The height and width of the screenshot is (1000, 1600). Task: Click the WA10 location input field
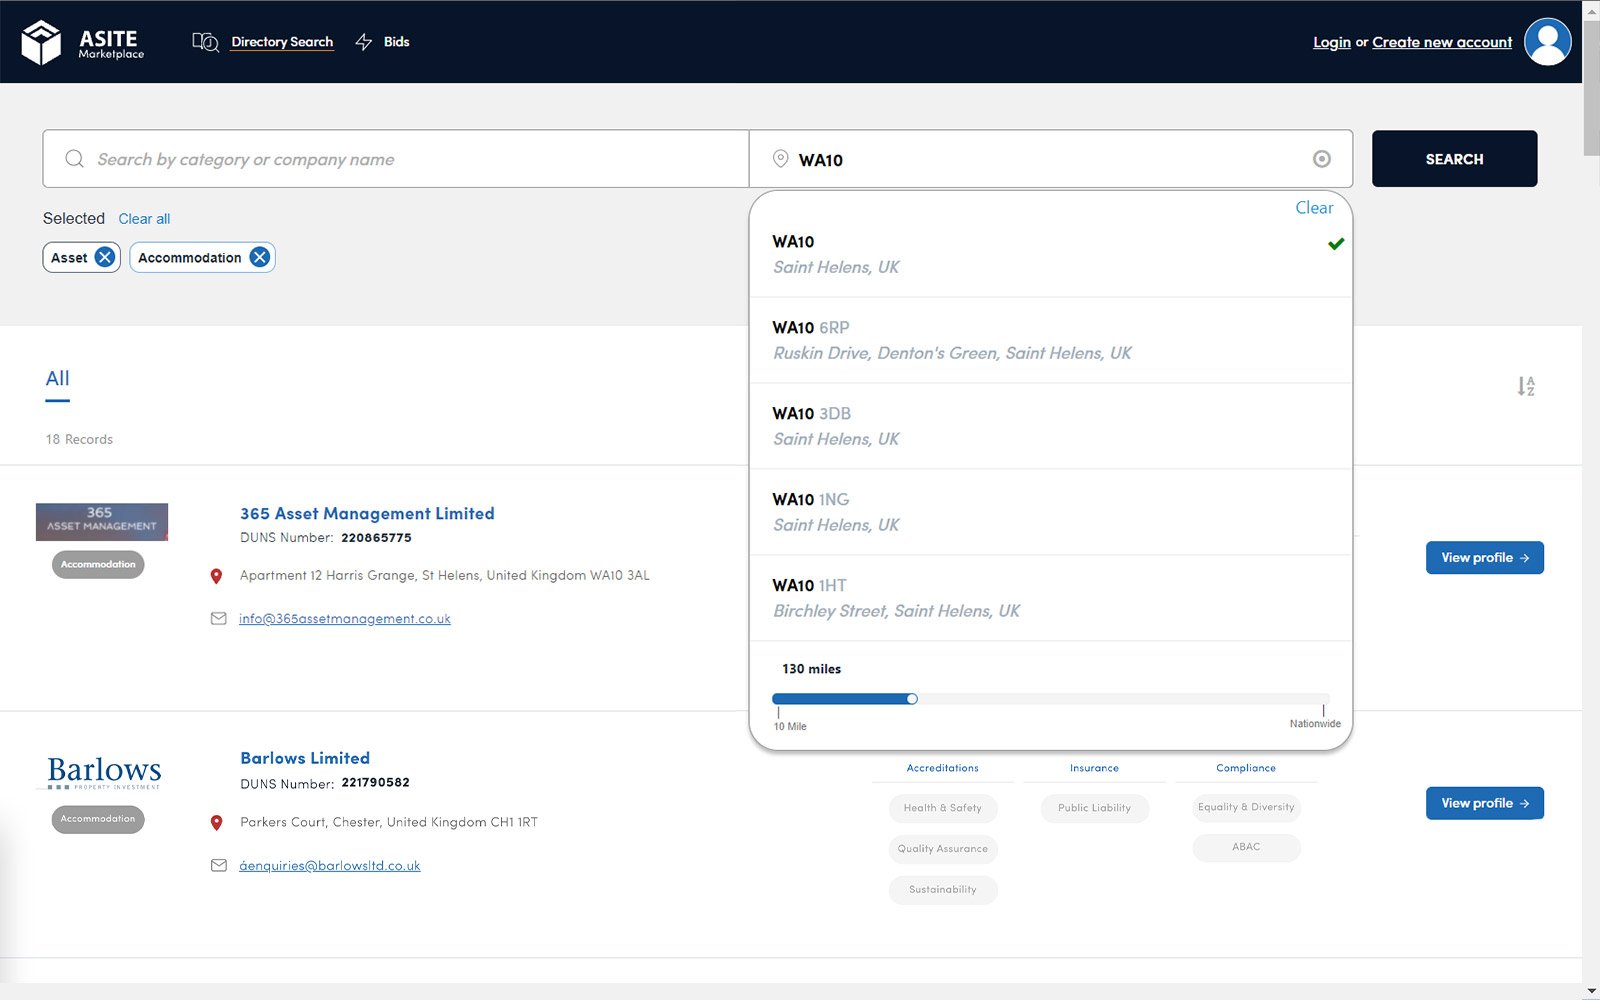click(1050, 159)
